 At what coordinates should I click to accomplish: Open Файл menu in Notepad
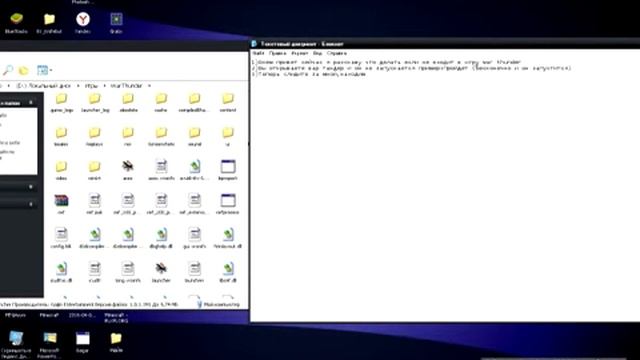(258, 53)
